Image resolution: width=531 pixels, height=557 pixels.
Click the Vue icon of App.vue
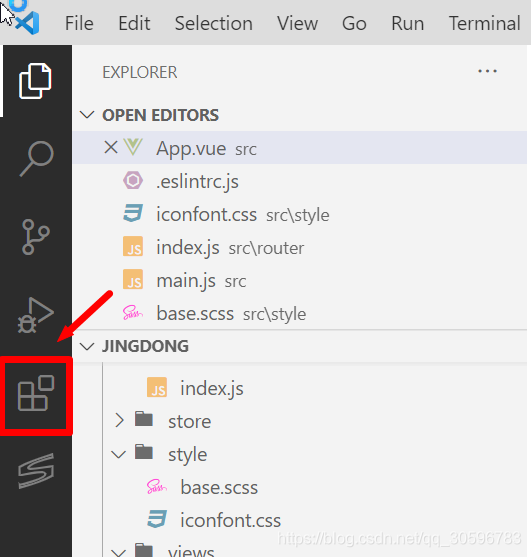pyautogui.click(x=133, y=147)
